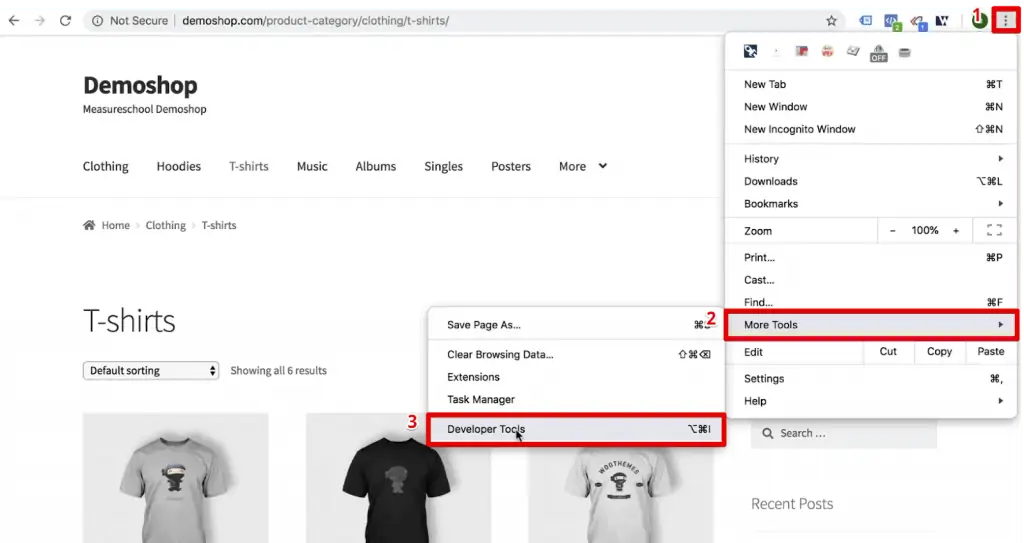Click the round red badge extension in menu
The width and height of the screenshot is (1024, 543).
coord(827,52)
